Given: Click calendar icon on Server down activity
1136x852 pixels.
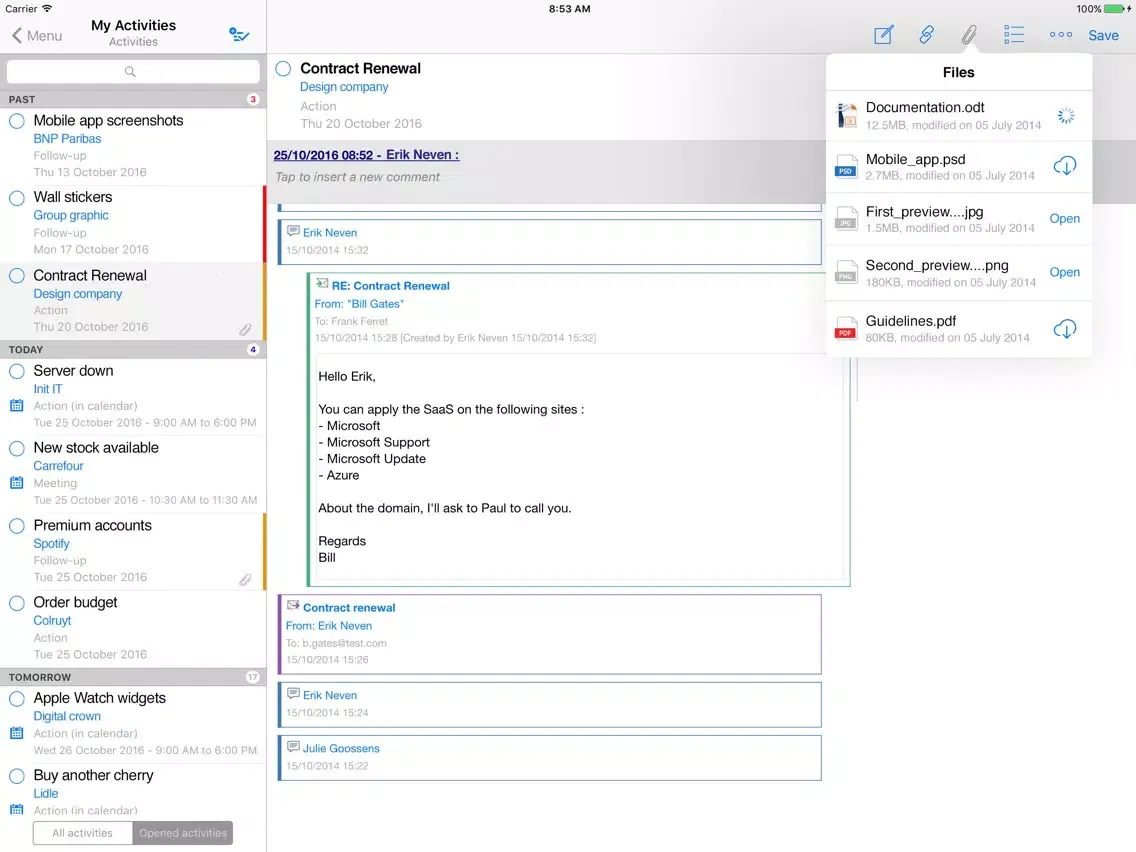Looking at the screenshot, I should pos(16,406).
